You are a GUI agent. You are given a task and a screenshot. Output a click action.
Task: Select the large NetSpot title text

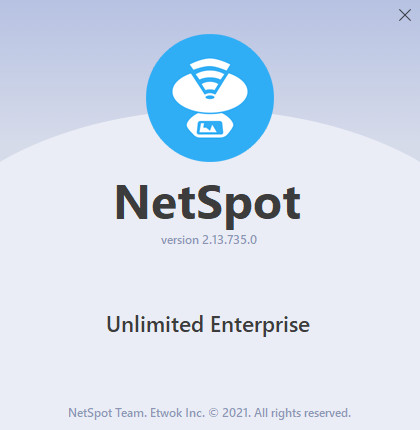coord(208,203)
